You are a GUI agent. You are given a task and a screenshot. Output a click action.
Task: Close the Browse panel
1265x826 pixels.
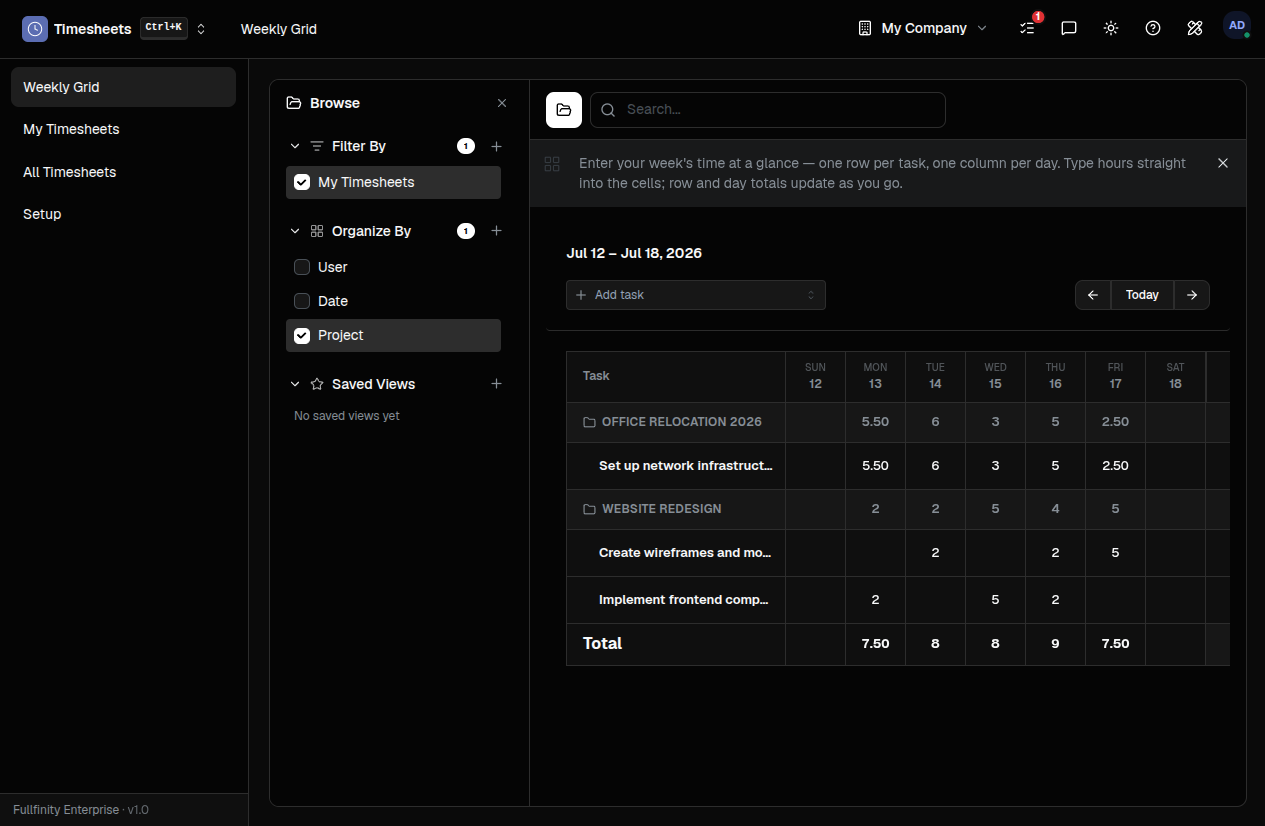coord(502,103)
